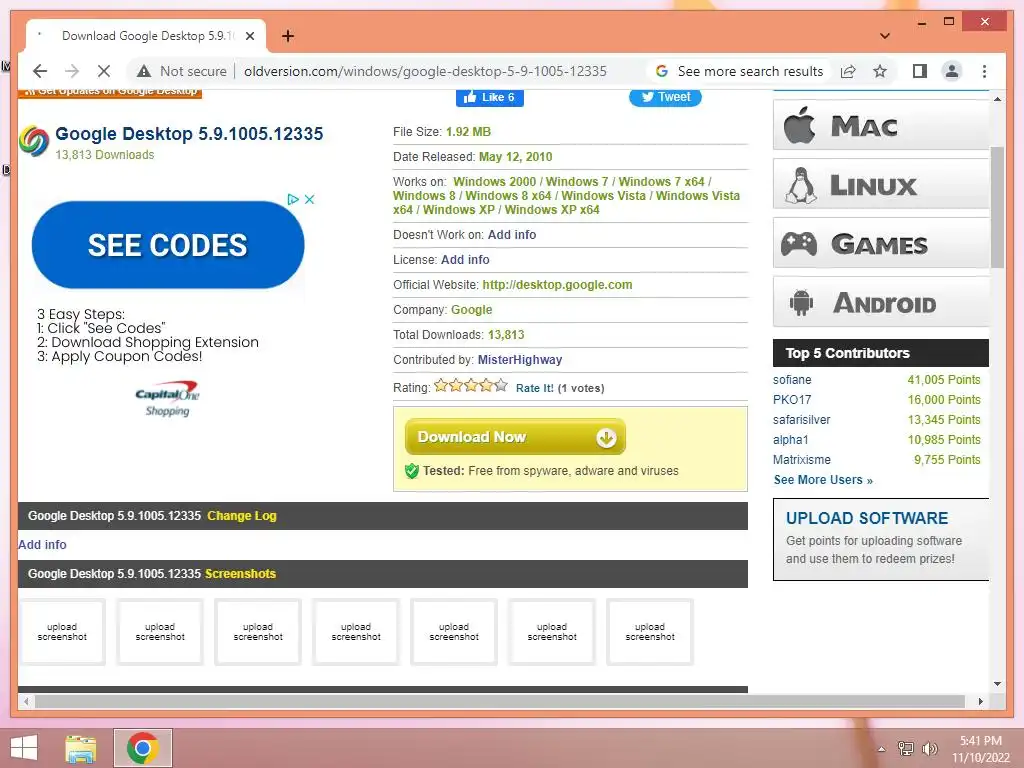This screenshot has width=1024, height=768.
Task: Show hidden tray icons arrow
Action: click(882, 748)
